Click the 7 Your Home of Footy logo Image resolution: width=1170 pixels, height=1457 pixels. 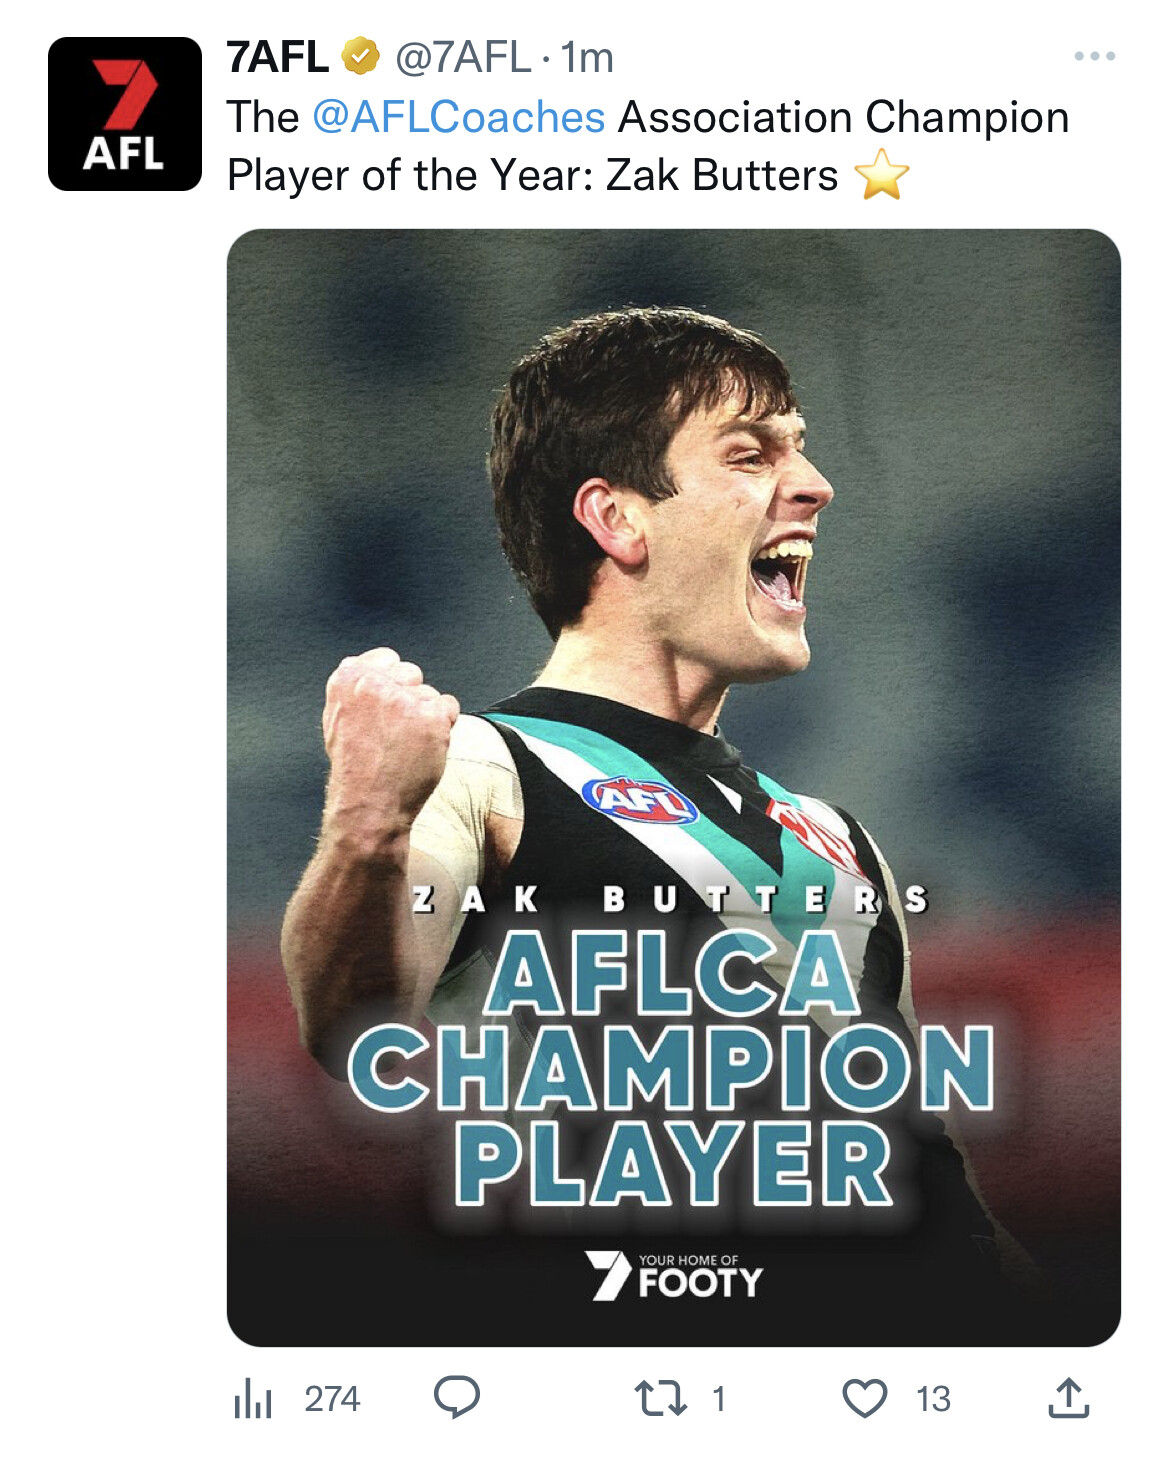[x=675, y=1275]
